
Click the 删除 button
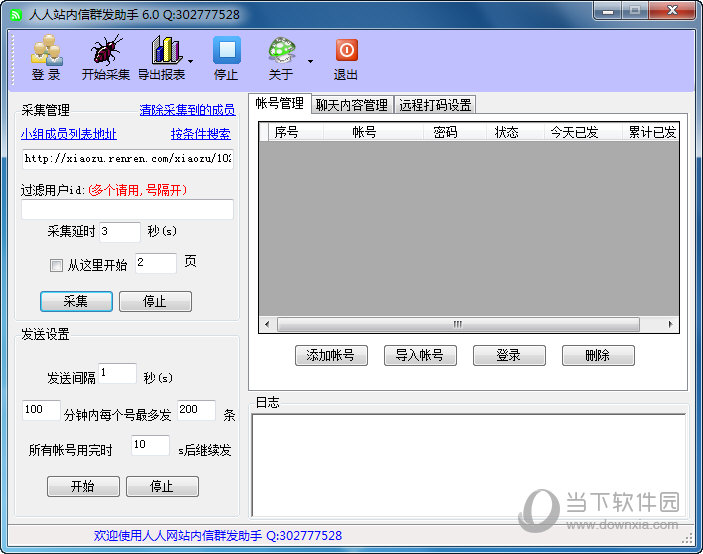(x=598, y=355)
